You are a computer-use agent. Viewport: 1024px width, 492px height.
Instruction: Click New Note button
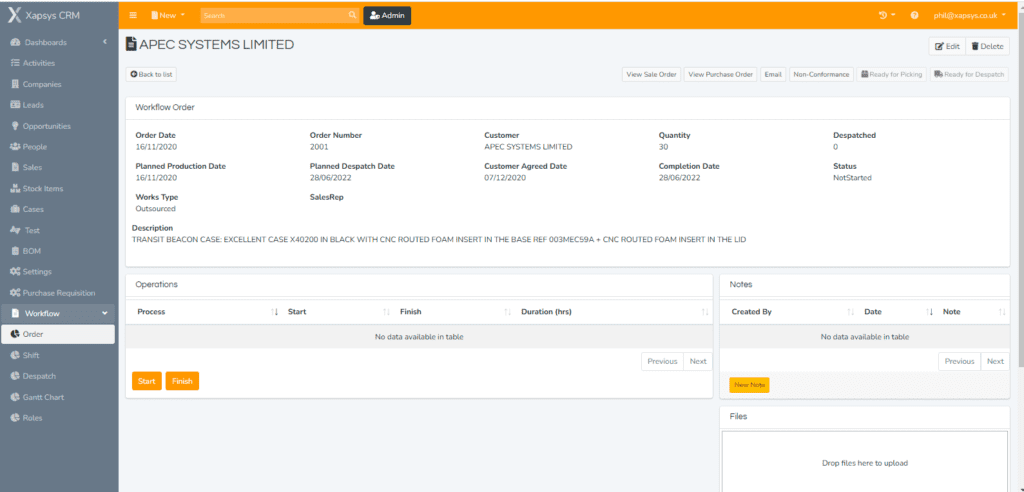point(749,385)
